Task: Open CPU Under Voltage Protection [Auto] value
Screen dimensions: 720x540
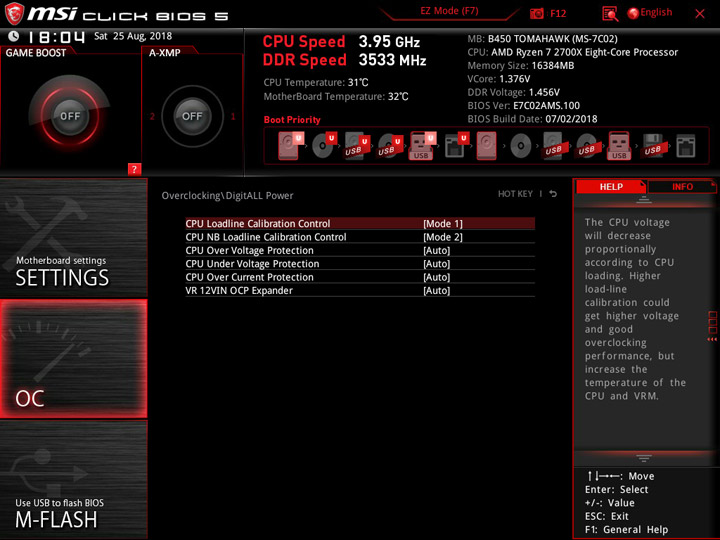Action: pyautogui.click(x=436, y=264)
